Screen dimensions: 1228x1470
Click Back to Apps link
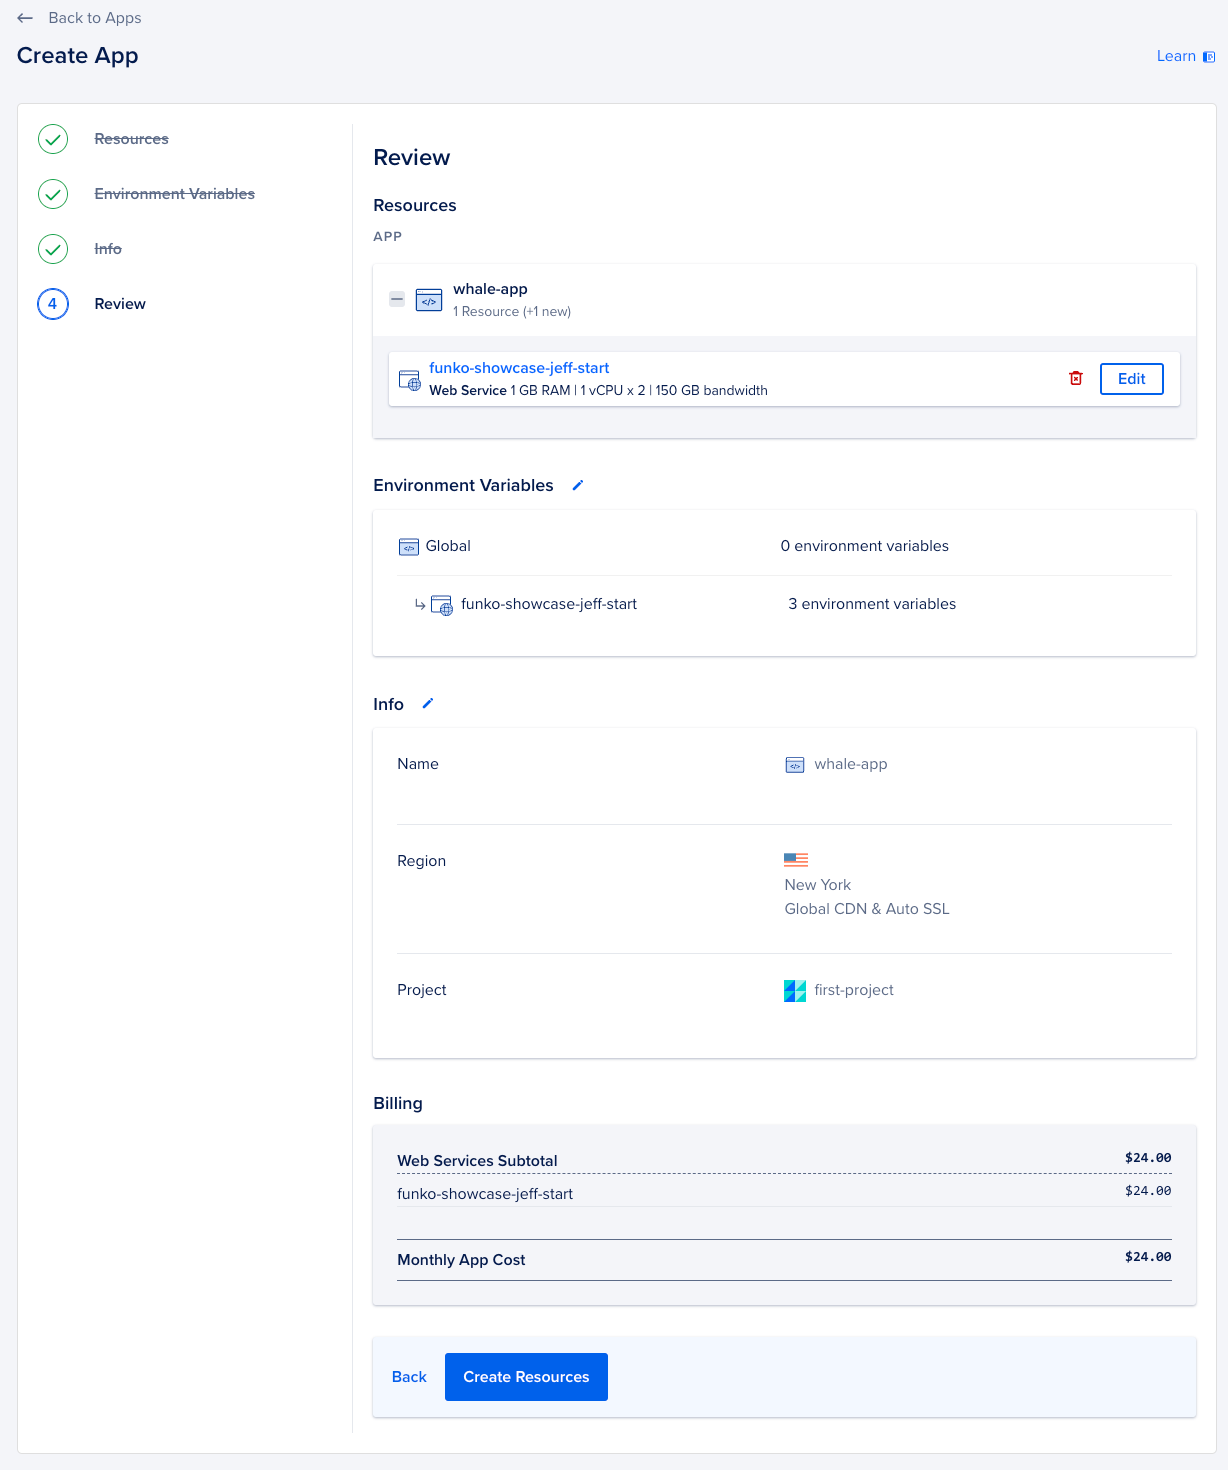click(x=95, y=18)
